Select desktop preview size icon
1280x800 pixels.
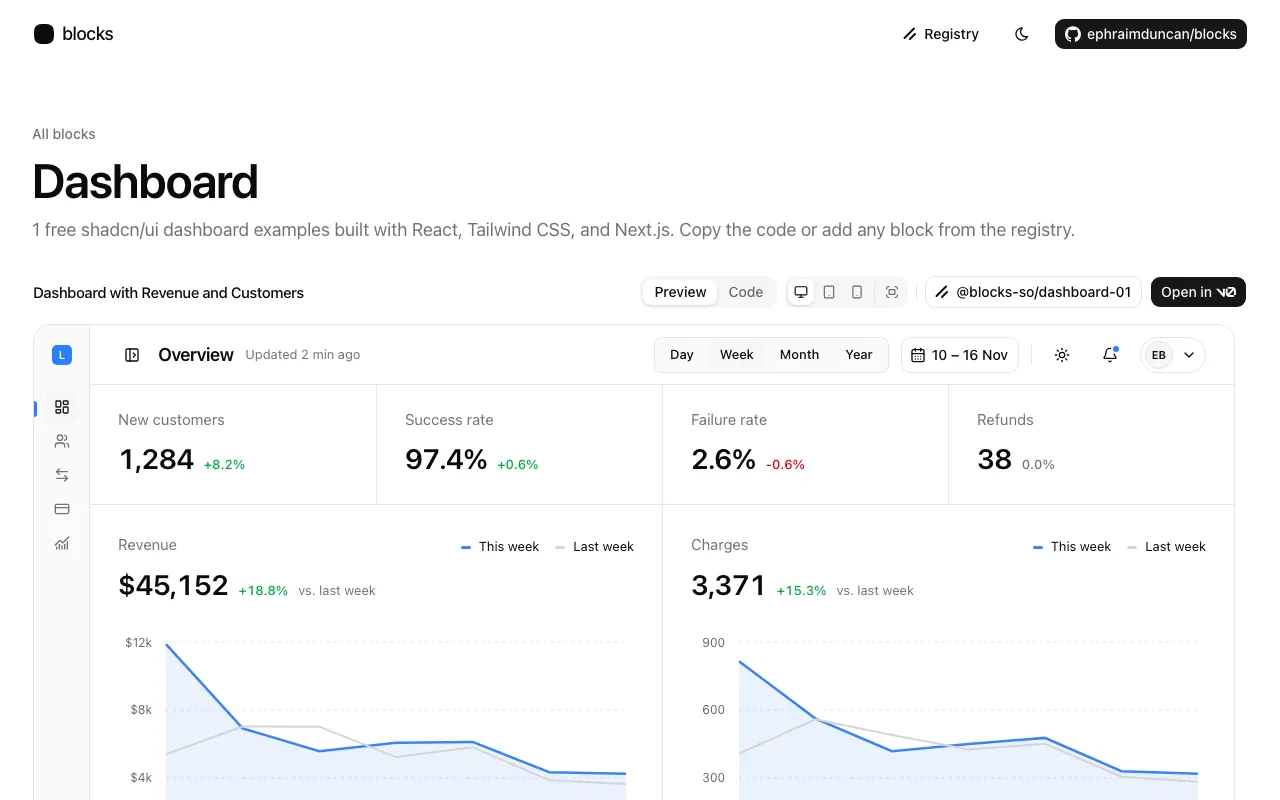click(x=801, y=292)
